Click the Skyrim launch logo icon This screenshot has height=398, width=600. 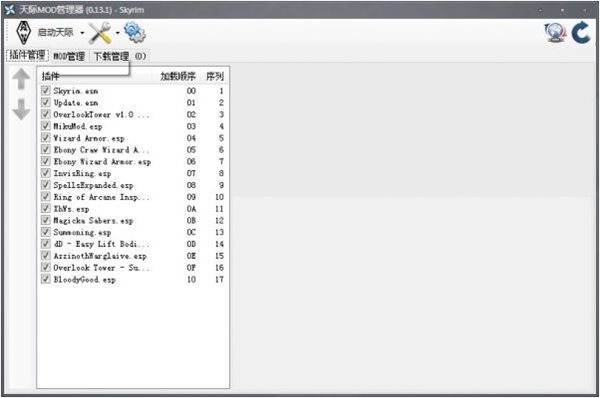(x=23, y=33)
